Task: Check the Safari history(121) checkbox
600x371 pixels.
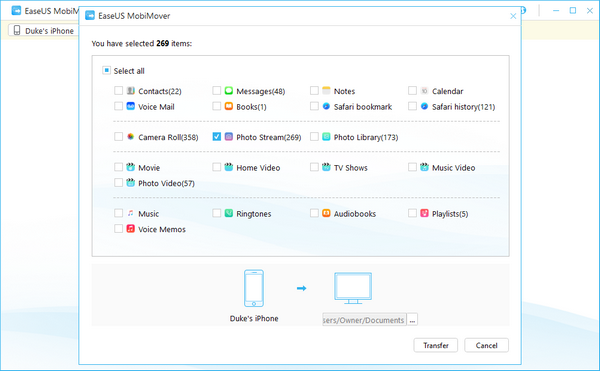Action: click(x=412, y=106)
